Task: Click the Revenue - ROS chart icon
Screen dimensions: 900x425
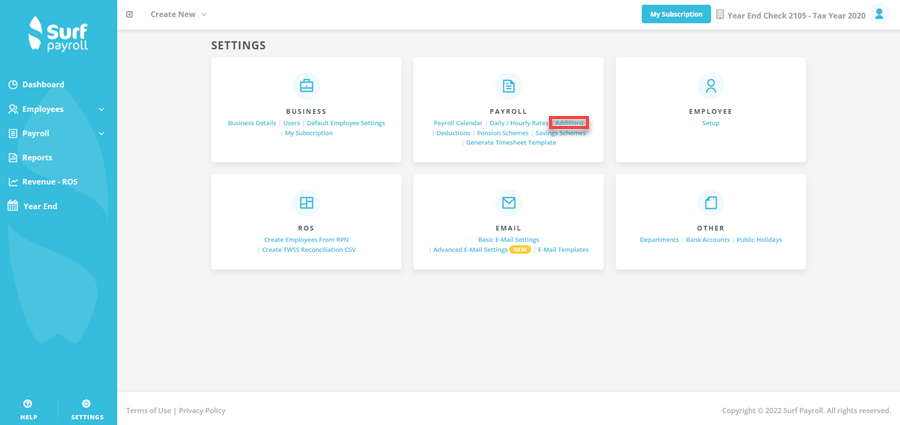Action: (x=13, y=181)
